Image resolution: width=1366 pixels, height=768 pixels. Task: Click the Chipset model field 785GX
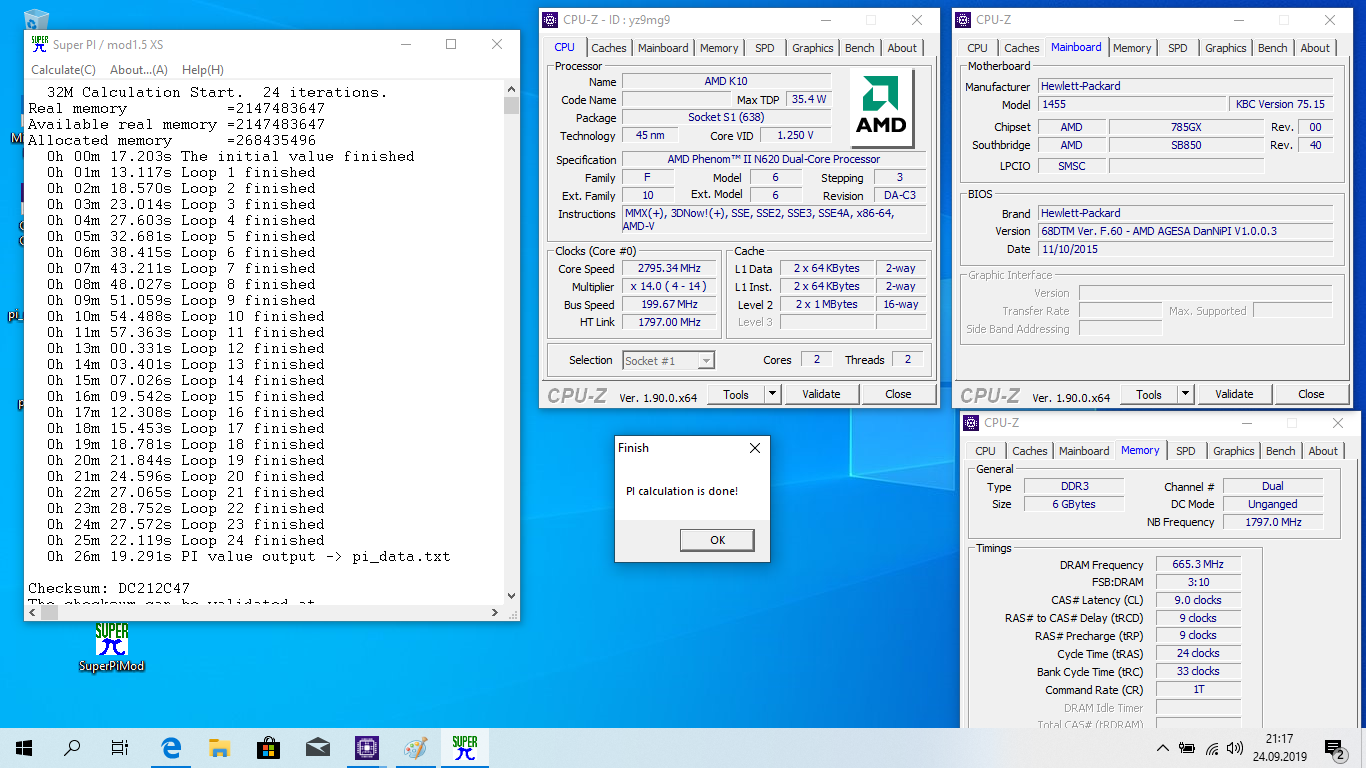click(1186, 127)
